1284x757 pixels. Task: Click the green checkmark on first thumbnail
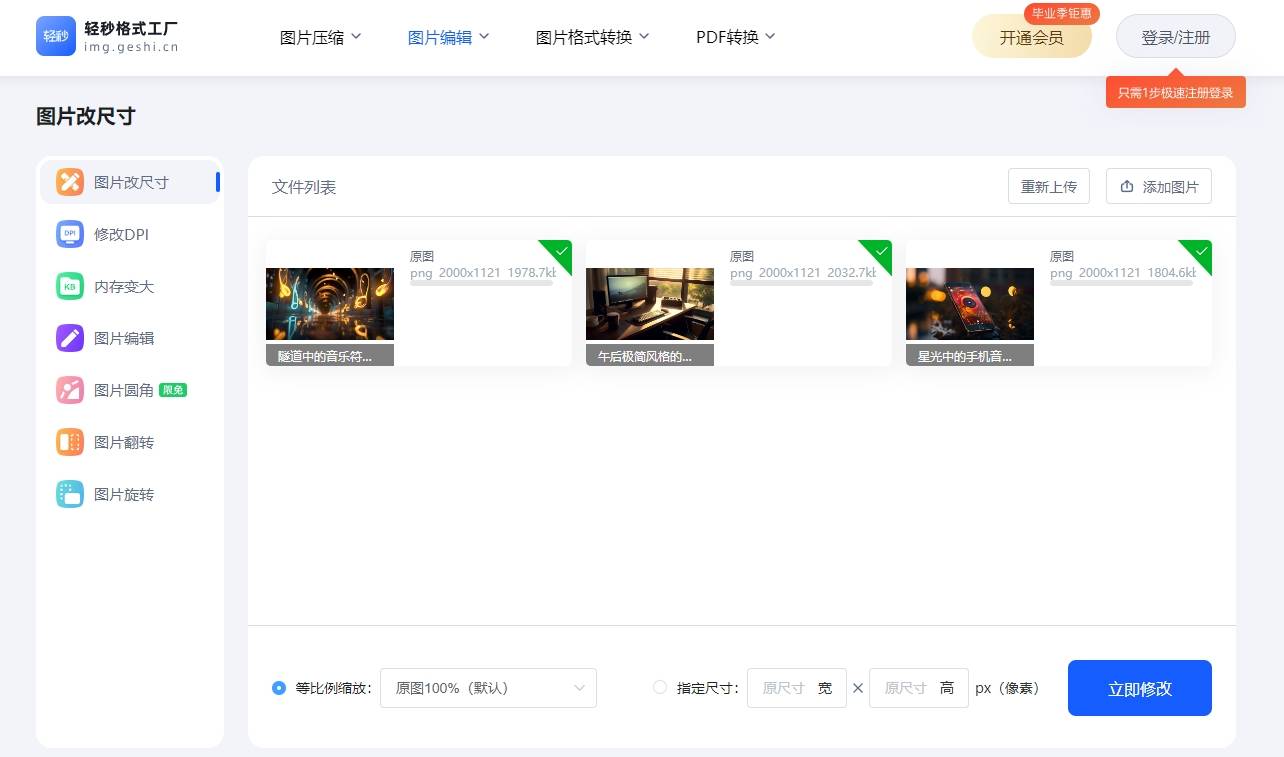pyautogui.click(x=560, y=252)
